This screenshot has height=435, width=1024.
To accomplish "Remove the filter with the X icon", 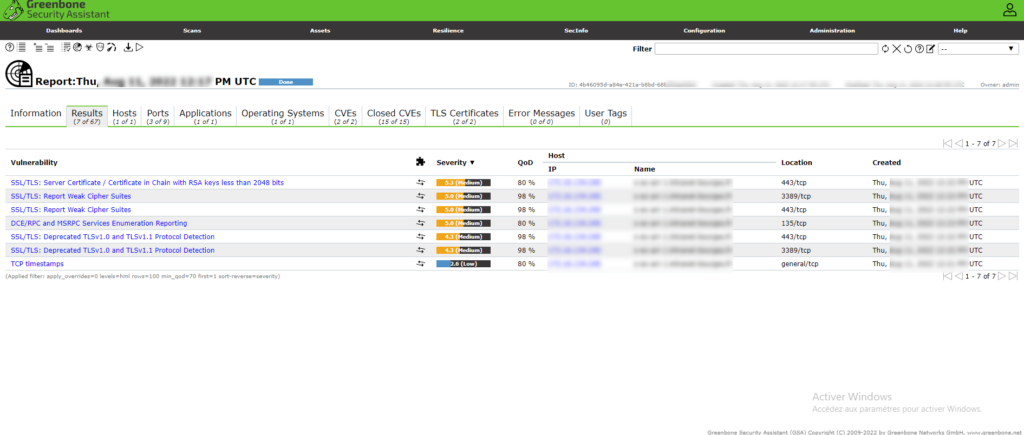I will [897, 48].
